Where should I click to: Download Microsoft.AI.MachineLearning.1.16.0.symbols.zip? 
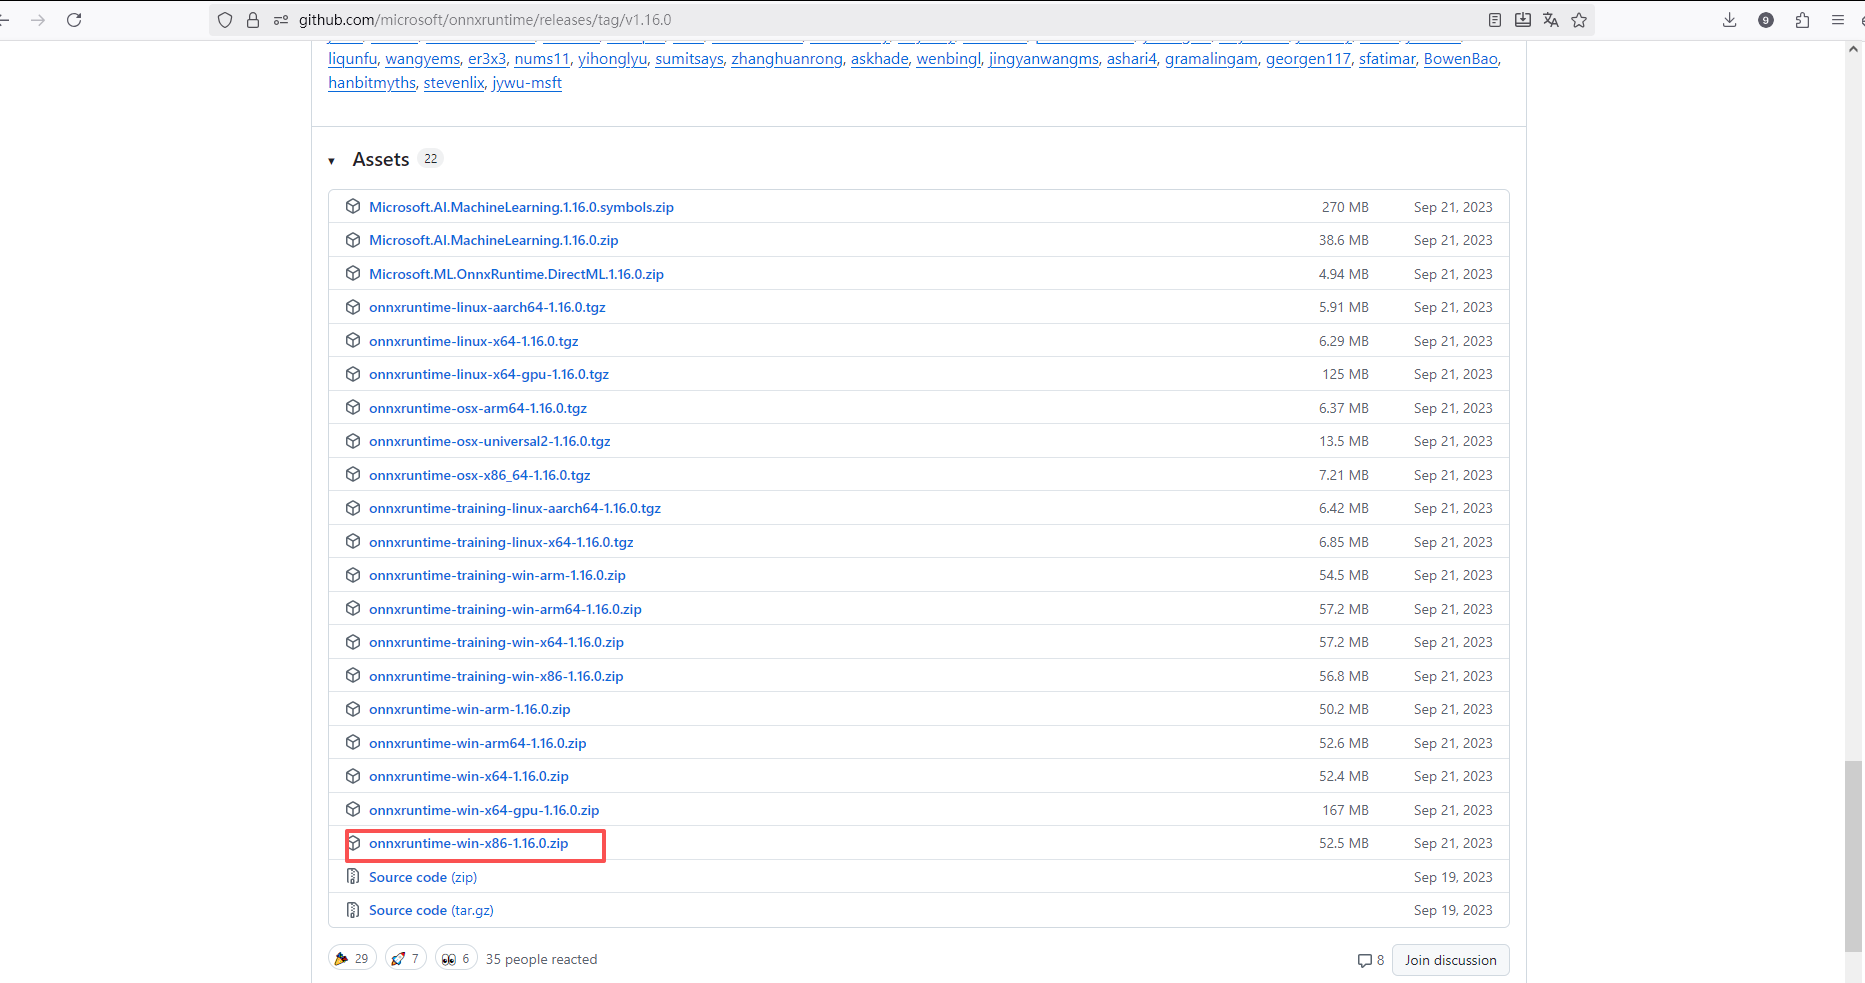[521, 207]
